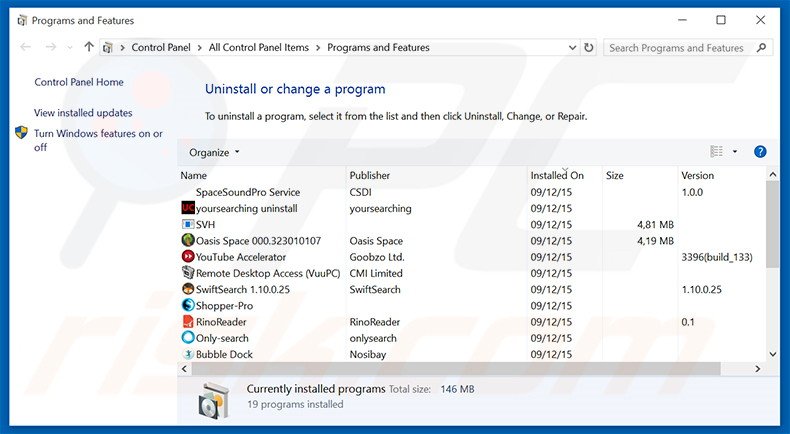790x434 pixels.
Task: Open Control Panel Home link
Action: click(79, 82)
